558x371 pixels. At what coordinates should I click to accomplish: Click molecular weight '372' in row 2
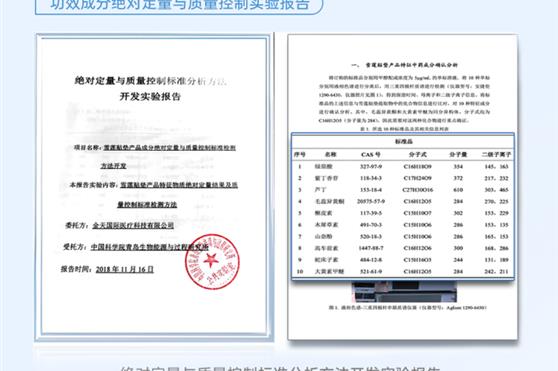[x=458, y=178]
